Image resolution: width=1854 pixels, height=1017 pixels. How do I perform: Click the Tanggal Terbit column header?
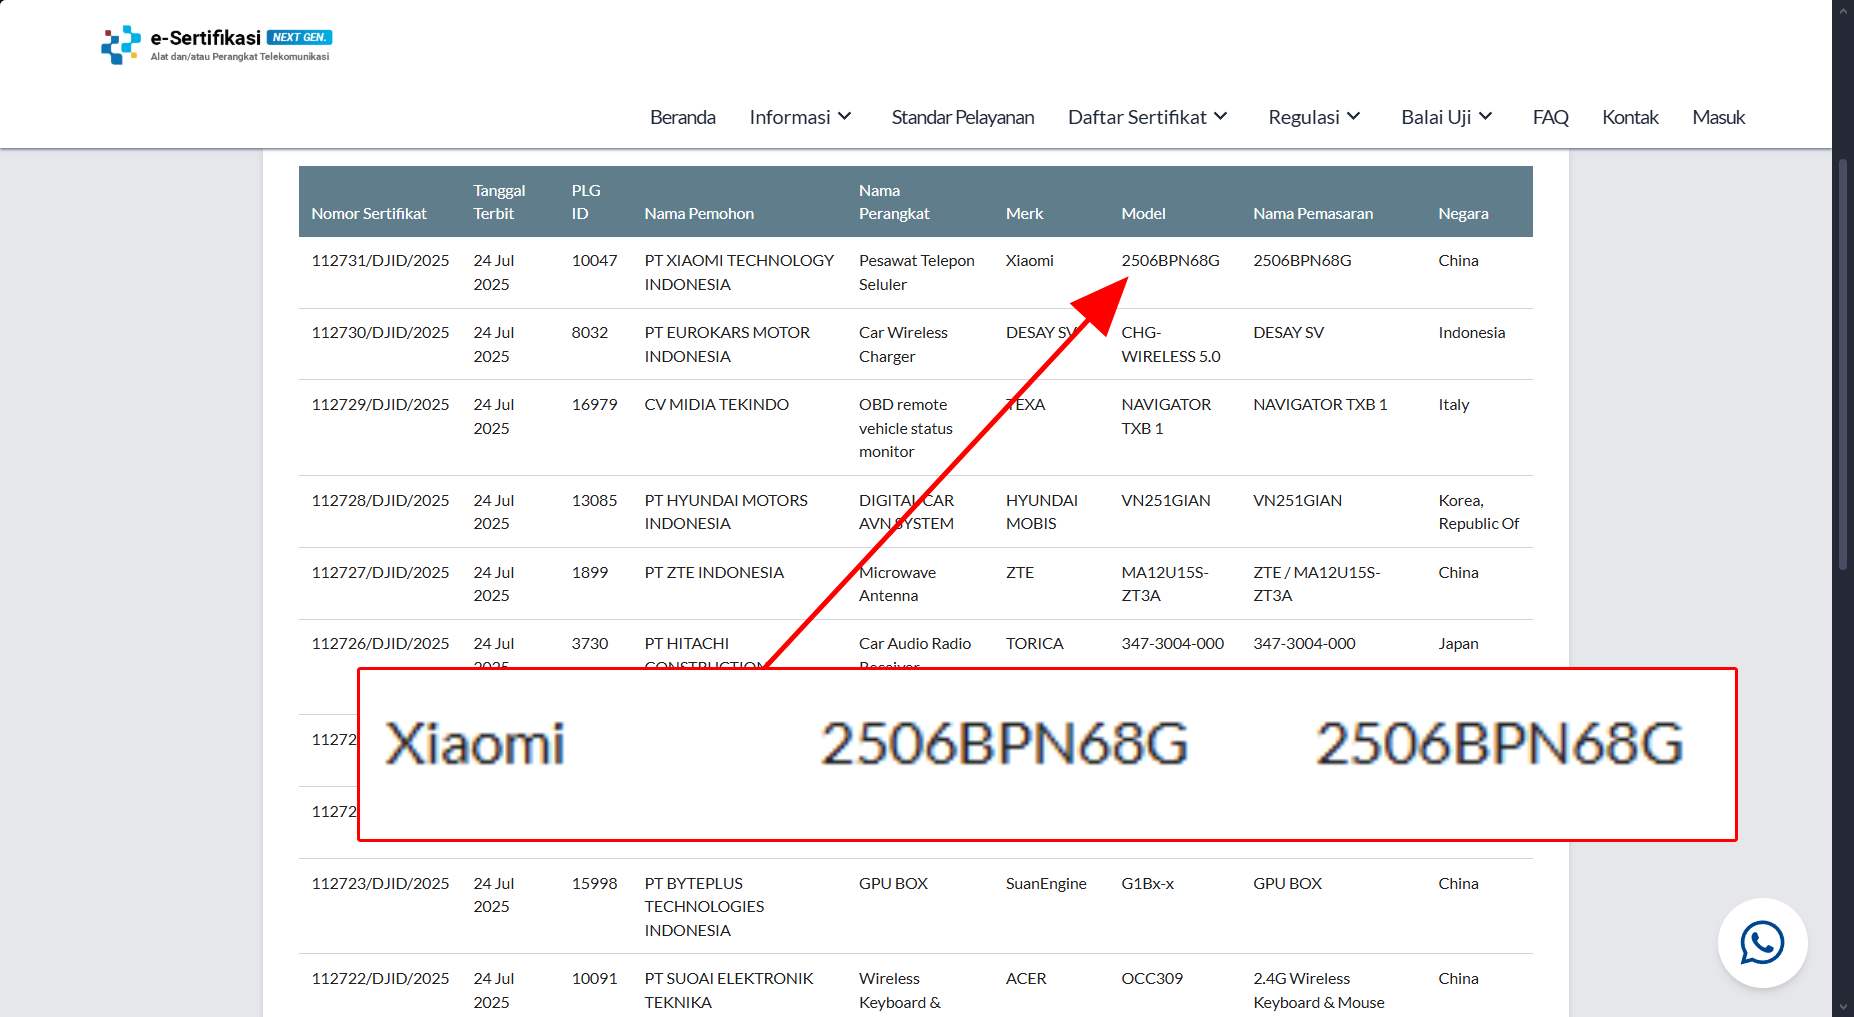(498, 202)
